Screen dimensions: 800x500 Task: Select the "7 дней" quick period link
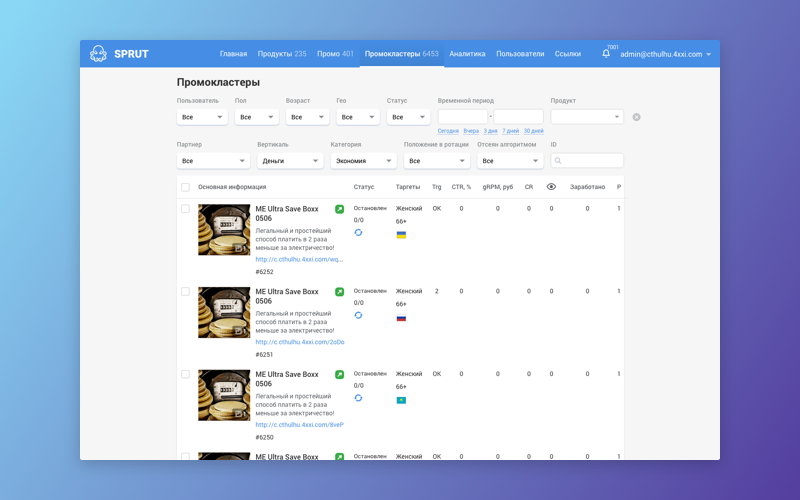[x=510, y=131]
